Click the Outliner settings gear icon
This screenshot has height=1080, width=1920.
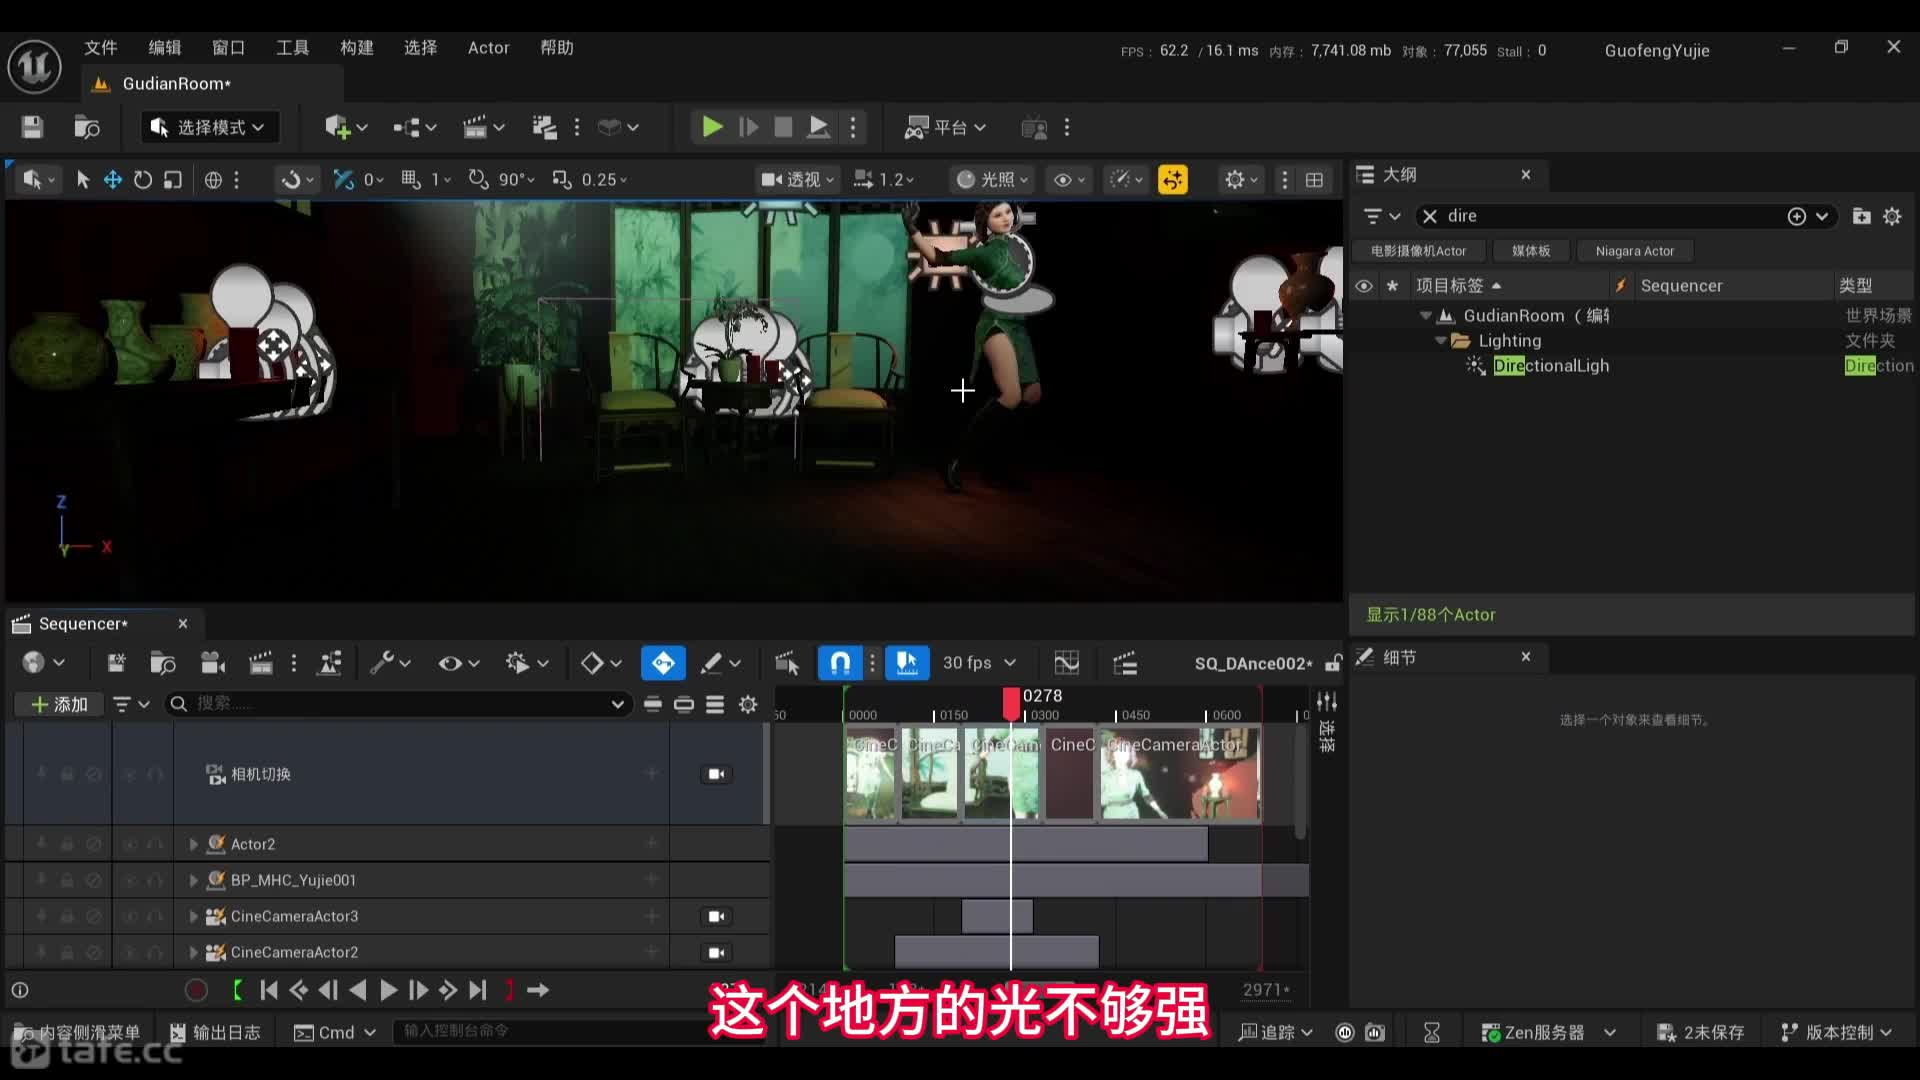click(1892, 216)
